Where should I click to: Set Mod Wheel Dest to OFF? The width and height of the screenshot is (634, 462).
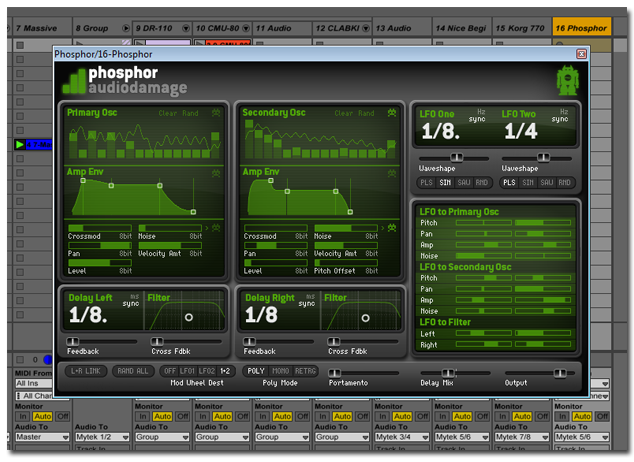pyautogui.click(x=170, y=371)
